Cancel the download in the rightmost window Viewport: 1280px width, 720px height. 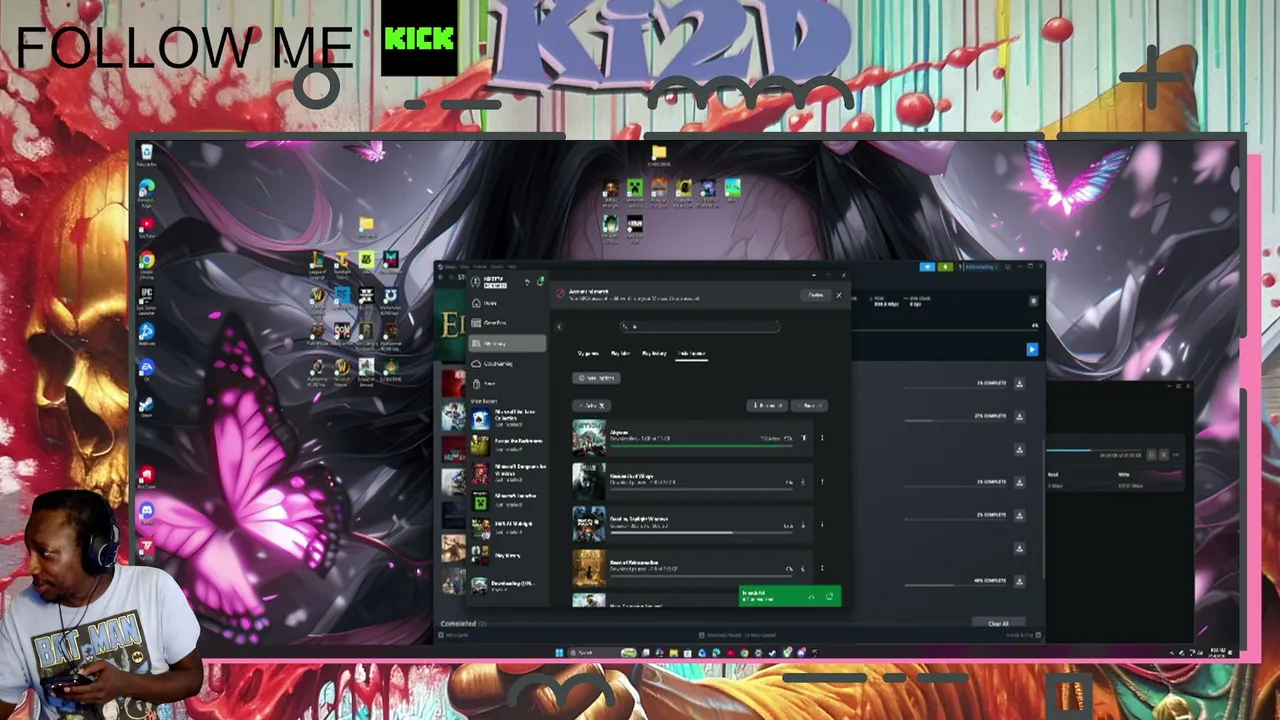click(x=1163, y=455)
